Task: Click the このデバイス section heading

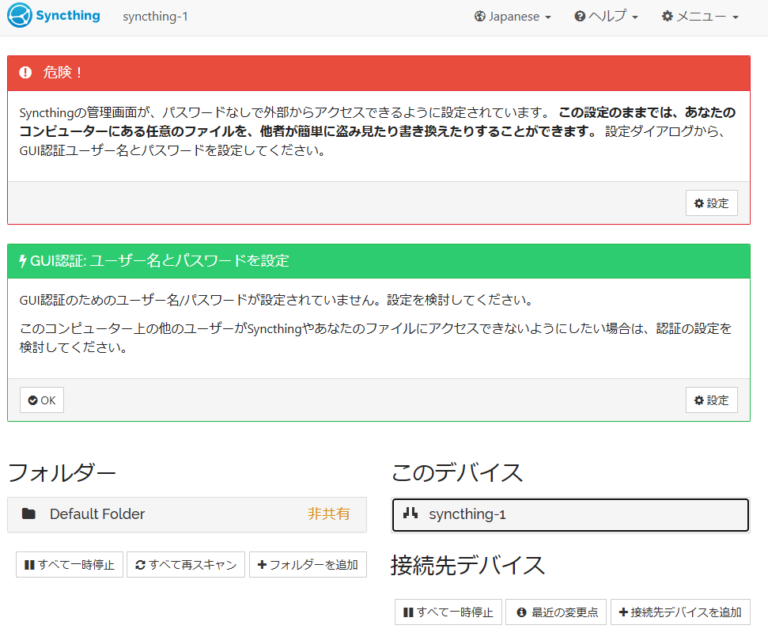Action: click(x=457, y=473)
